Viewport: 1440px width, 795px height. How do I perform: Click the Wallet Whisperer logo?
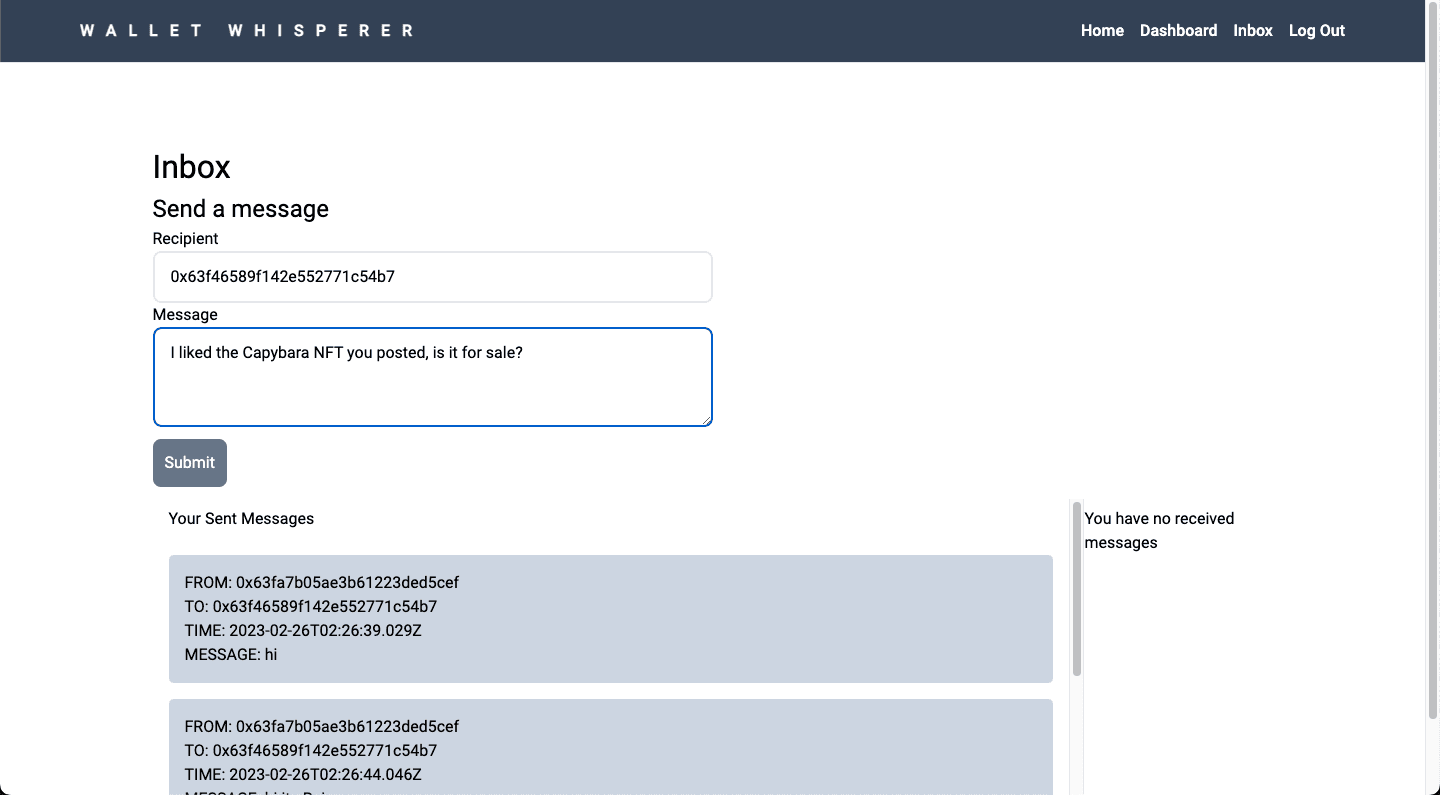(x=246, y=30)
